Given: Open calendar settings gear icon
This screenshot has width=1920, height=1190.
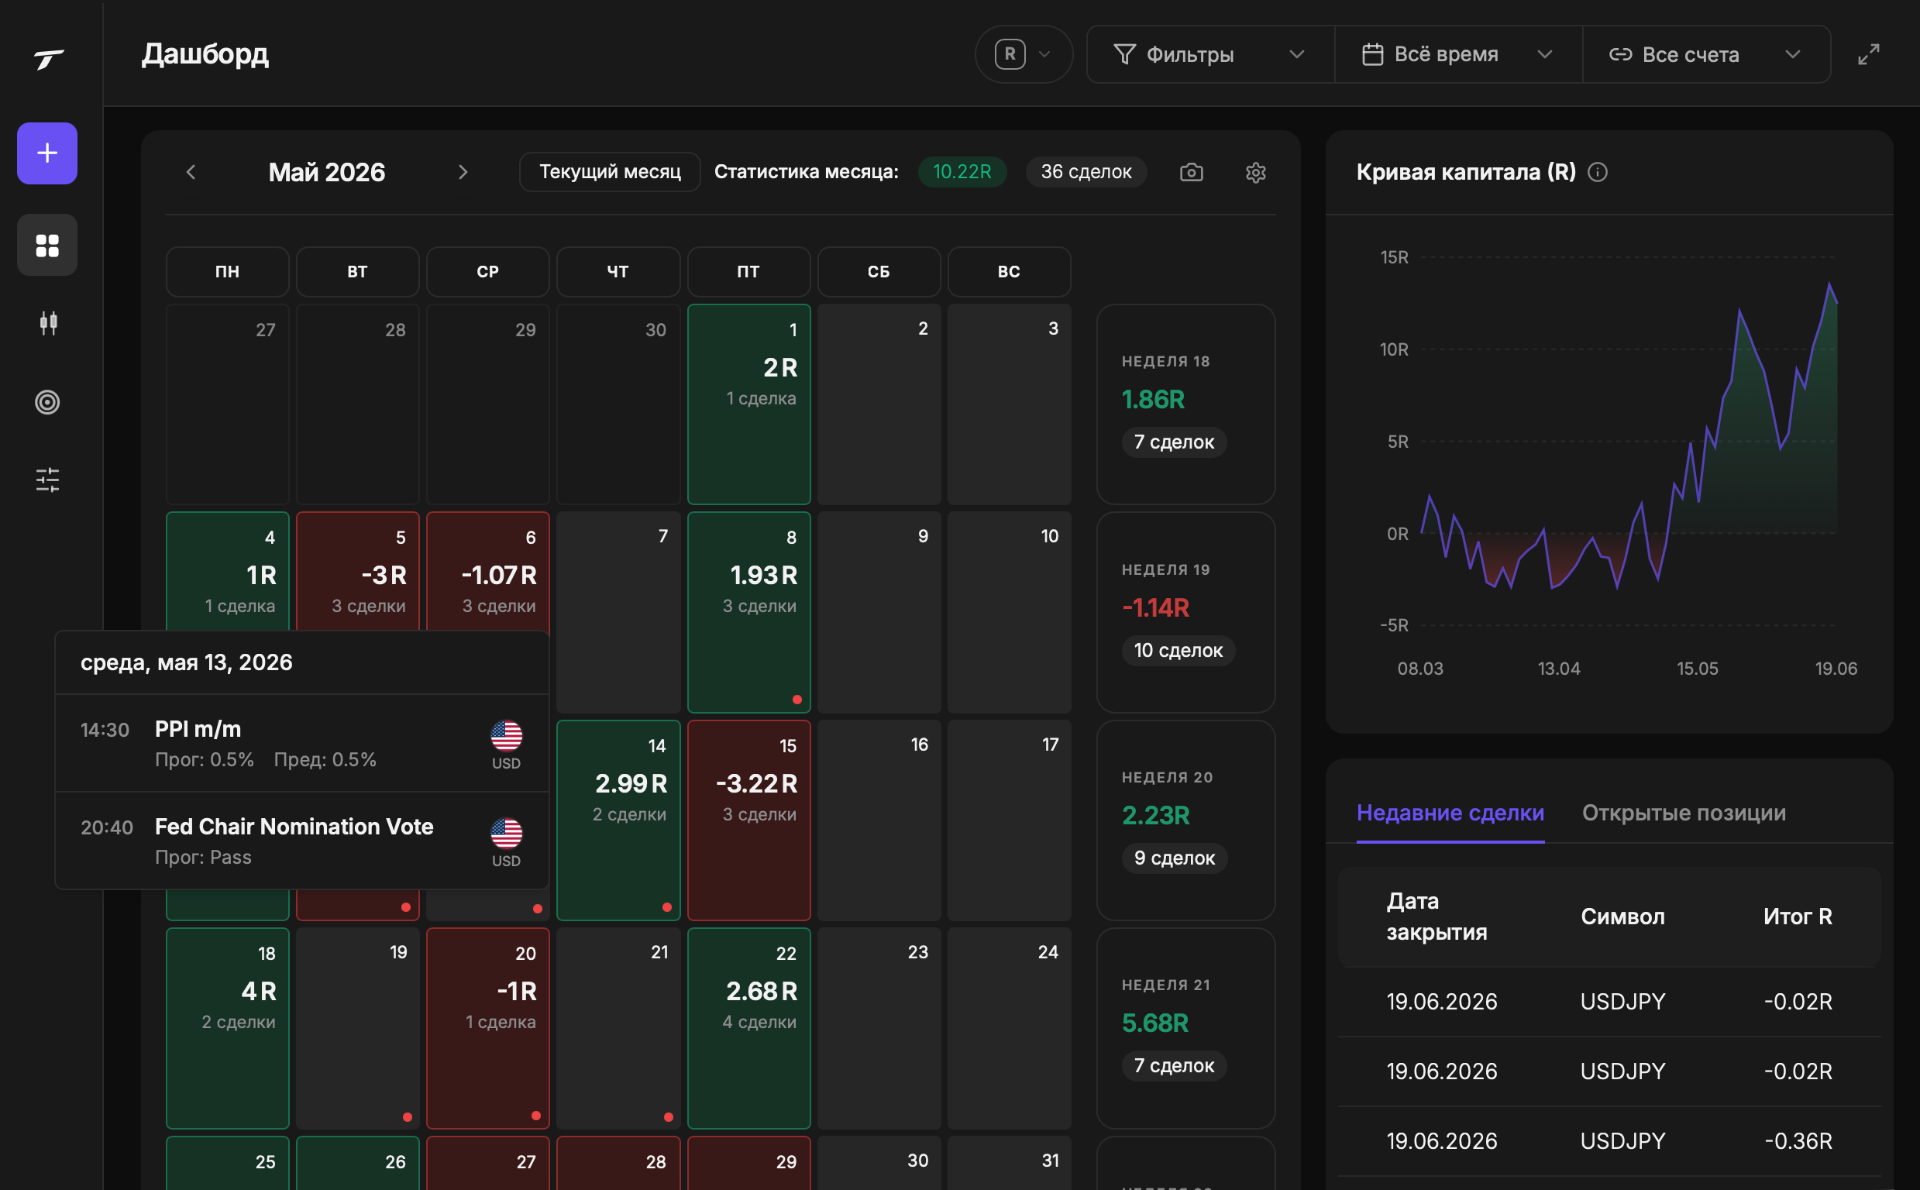Looking at the screenshot, I should coord(1256,172).
